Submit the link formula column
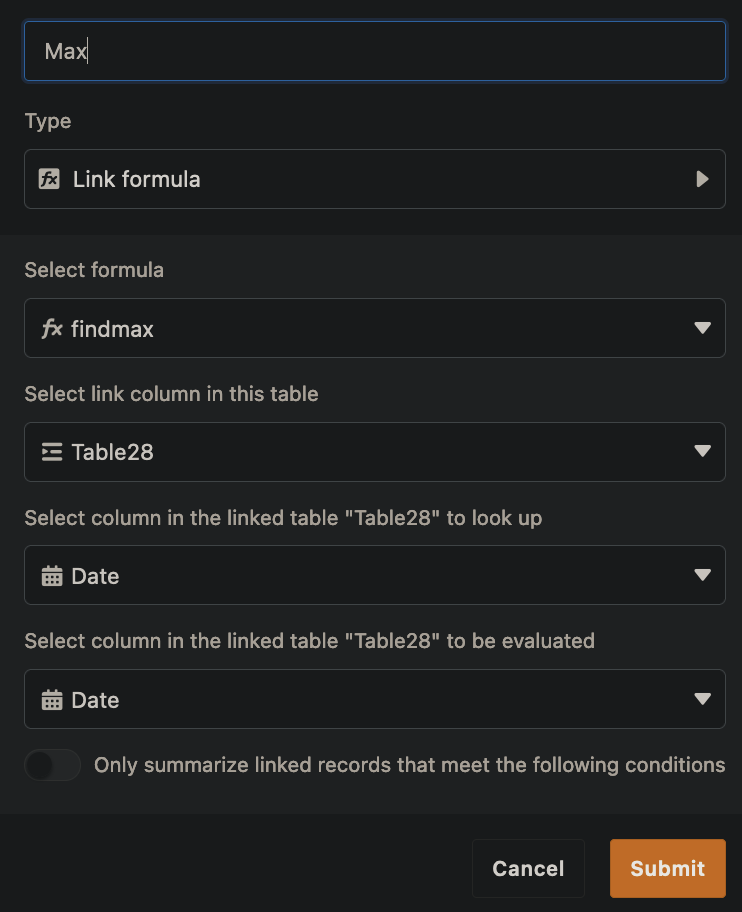This screenshot has width=742, height=912. point(667,869)
